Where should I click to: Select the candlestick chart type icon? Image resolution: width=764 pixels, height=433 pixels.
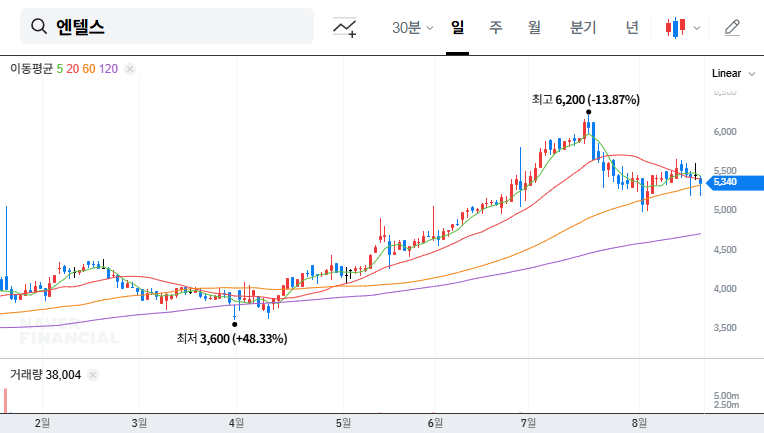click(676, 28)
